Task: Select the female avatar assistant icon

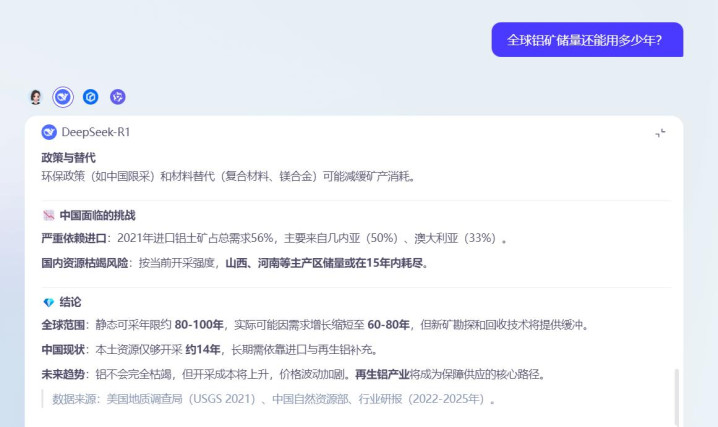Action: (36, 97)
